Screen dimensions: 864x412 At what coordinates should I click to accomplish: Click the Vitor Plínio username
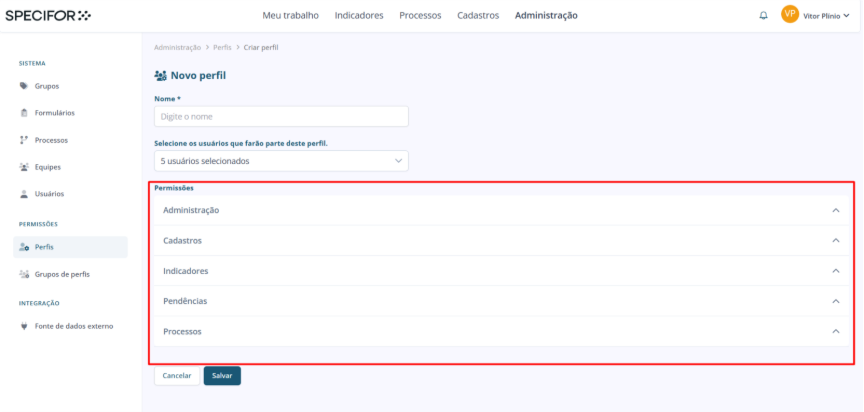point(822,16)
